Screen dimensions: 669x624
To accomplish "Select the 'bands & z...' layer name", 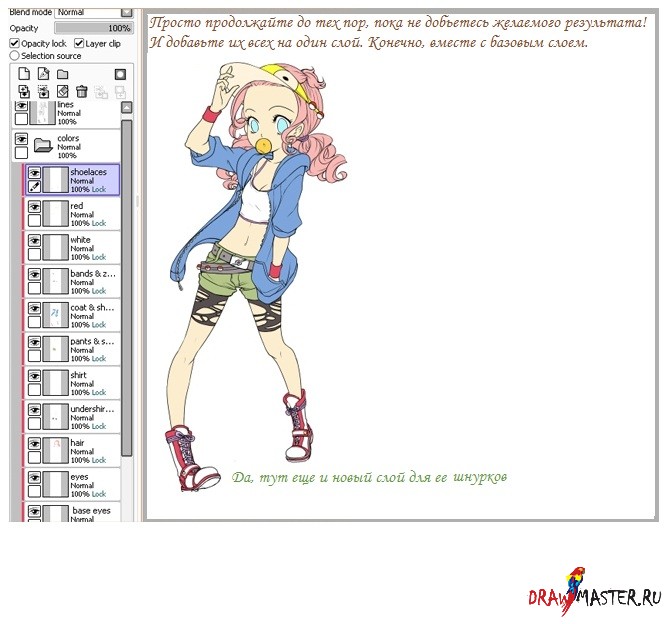I will click(93, 273).
